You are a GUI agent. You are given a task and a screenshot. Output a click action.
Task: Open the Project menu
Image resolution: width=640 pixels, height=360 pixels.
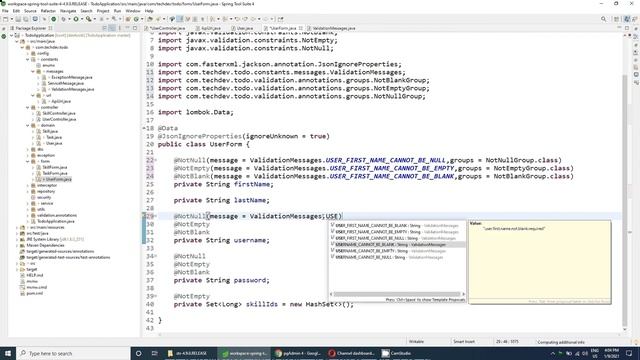pos(103,11)
